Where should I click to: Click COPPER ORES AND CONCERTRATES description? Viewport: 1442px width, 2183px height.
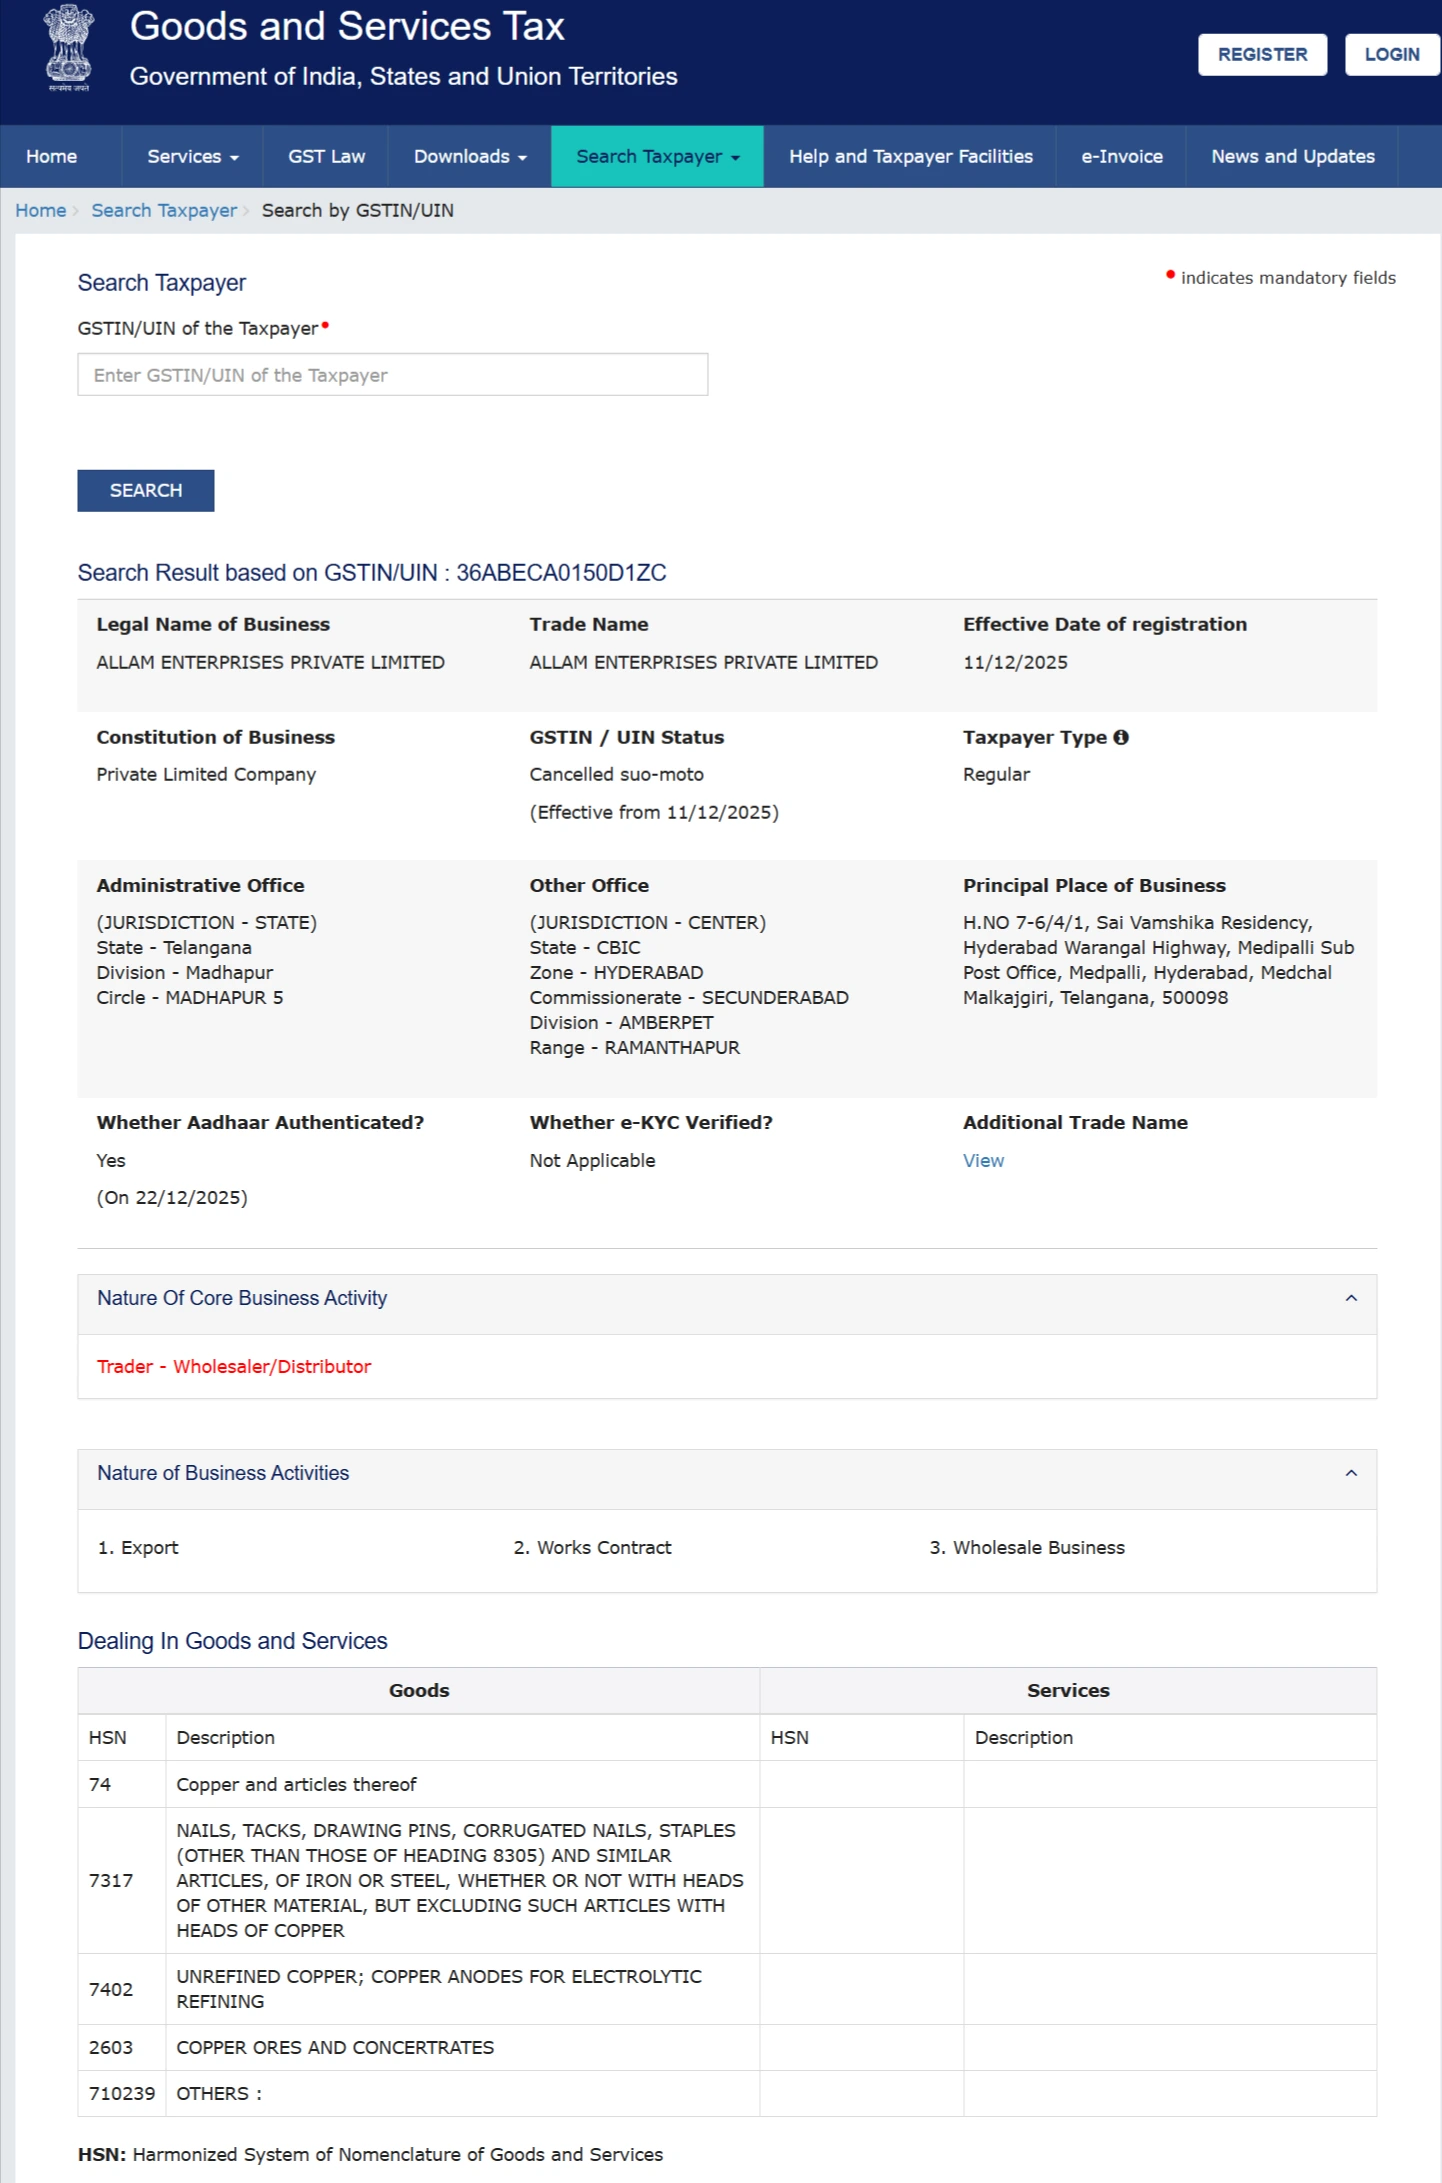tap(335, 2047)
